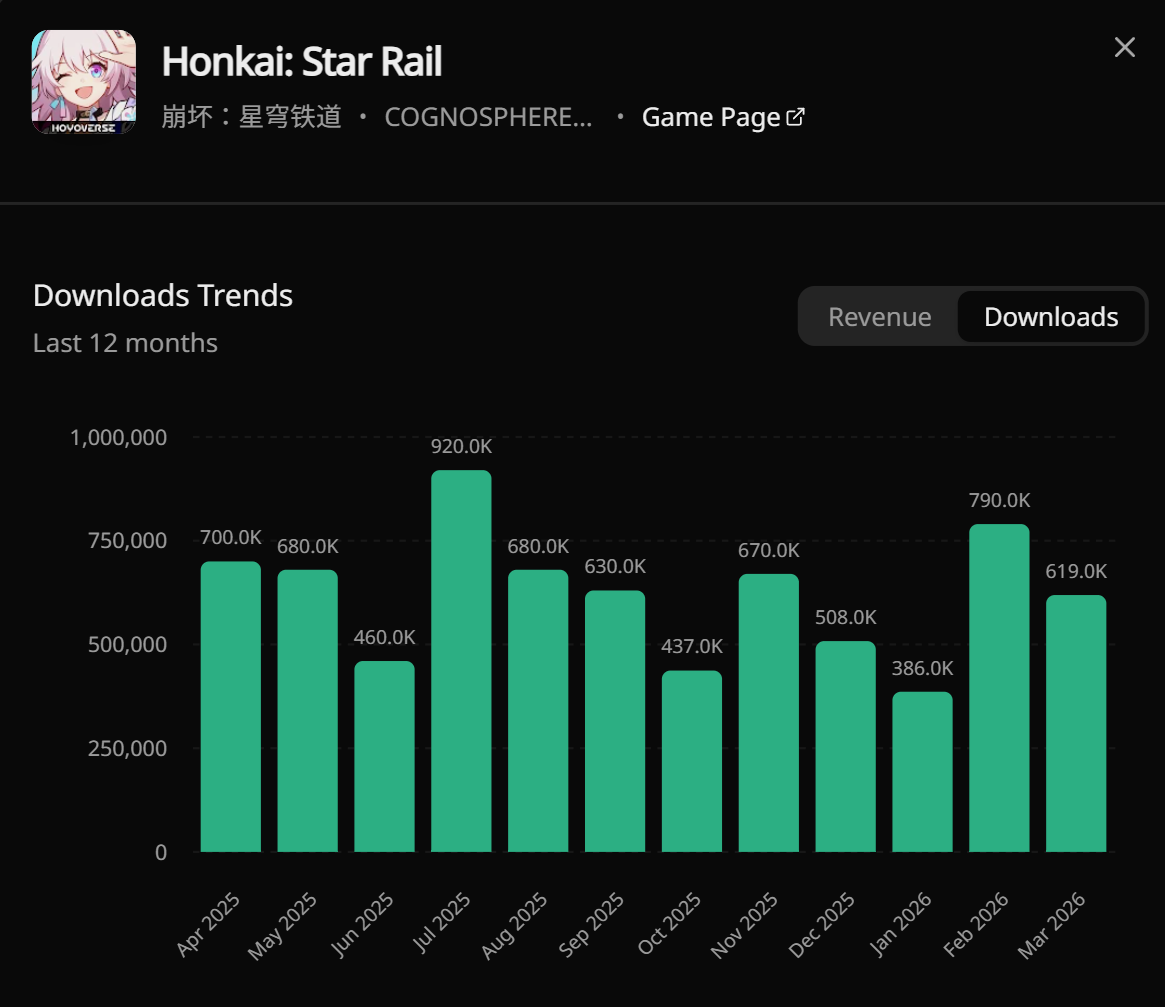Screen dimensions: 1165x1007
Task: Select the Feb 2026 bar
Action: (x=999, y=688)
